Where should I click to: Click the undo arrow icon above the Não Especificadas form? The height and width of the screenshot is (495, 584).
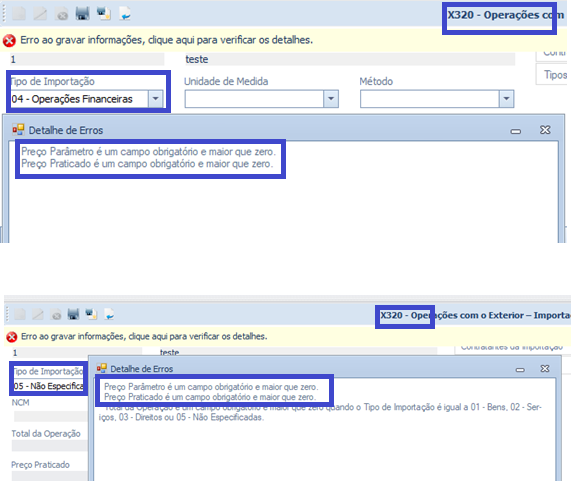coord(109,315)
